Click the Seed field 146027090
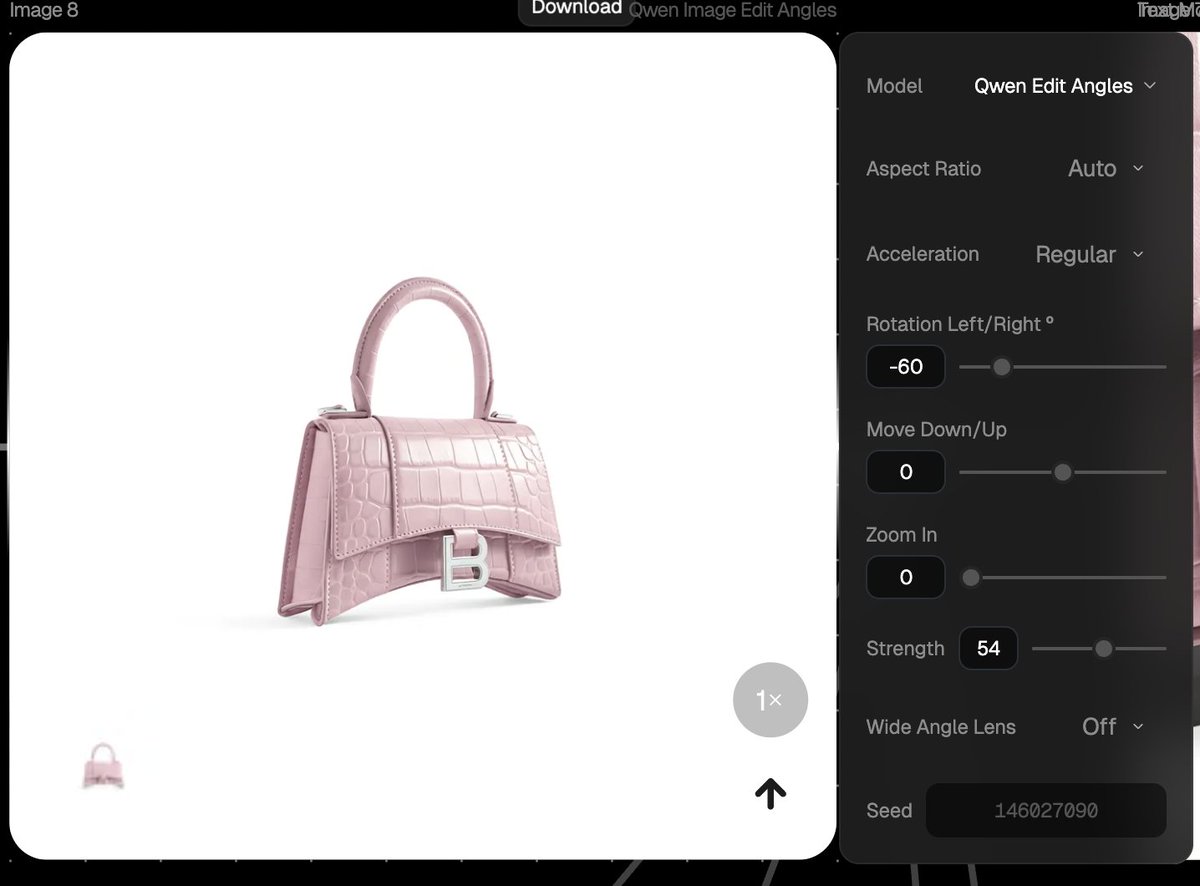Screen dimensions: 1200x886 pos(1046,810)
